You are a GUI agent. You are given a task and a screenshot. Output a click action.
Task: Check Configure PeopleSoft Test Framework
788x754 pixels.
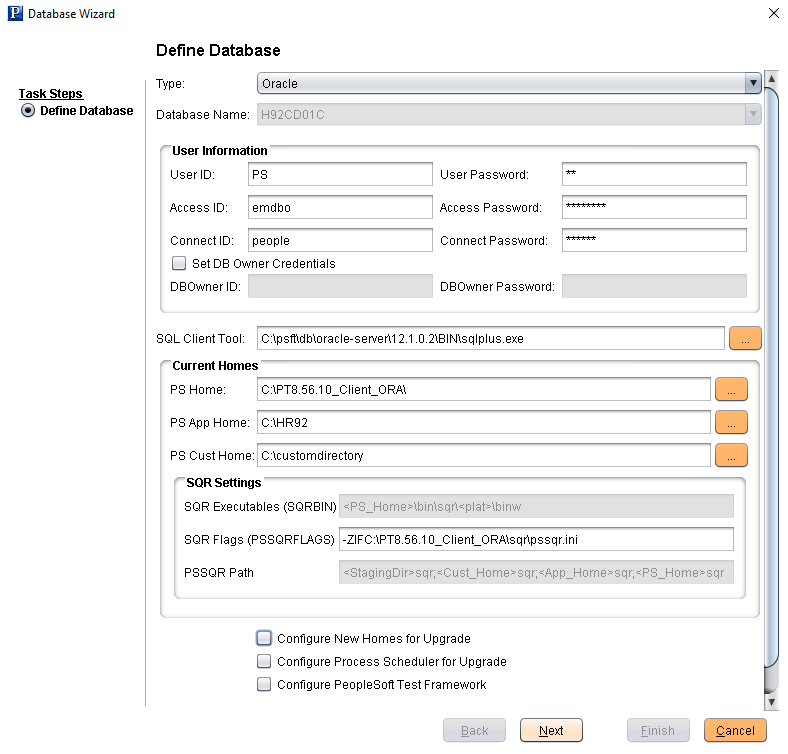[x=264, y=684]
